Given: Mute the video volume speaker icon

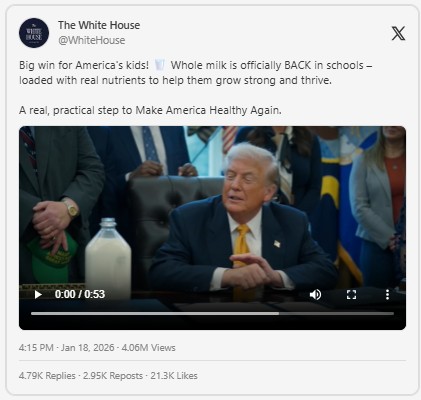Looking at the screenshot, I should (x=315, y=295).
